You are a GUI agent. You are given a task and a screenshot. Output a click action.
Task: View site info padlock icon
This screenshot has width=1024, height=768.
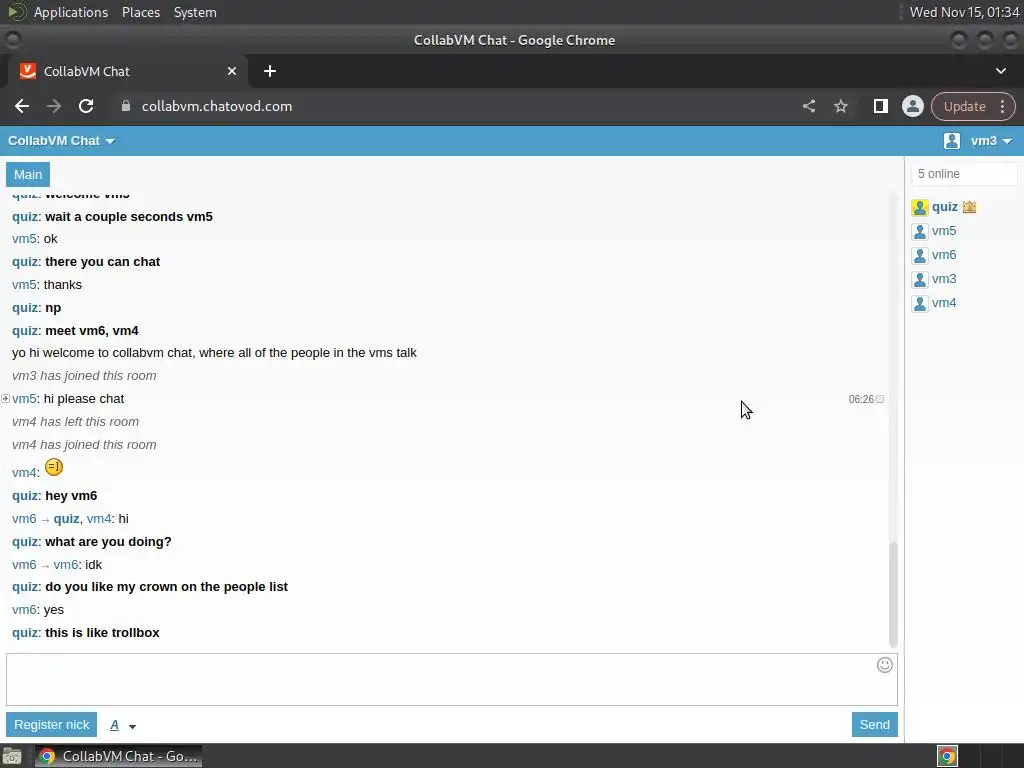click(x=126, y=106)
